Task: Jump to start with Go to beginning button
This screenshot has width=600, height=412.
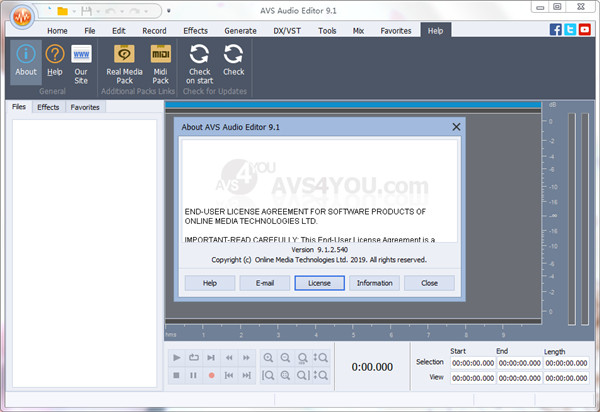Action: 229,375
